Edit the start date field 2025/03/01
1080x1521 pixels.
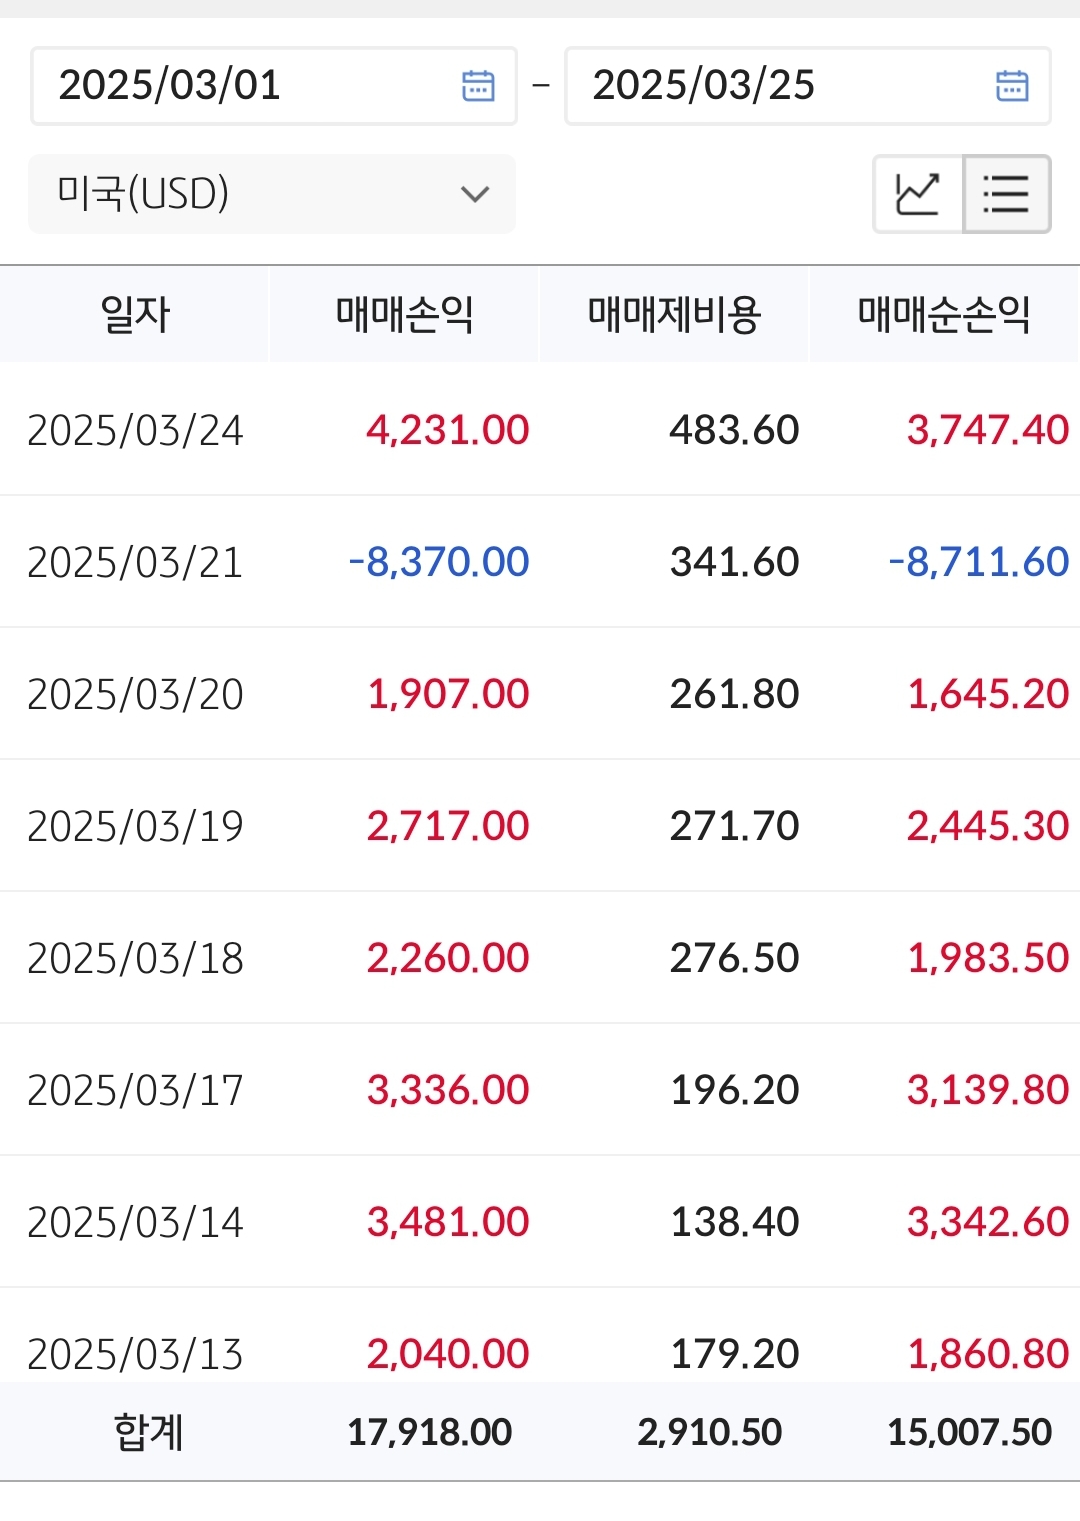click(274, 86)
